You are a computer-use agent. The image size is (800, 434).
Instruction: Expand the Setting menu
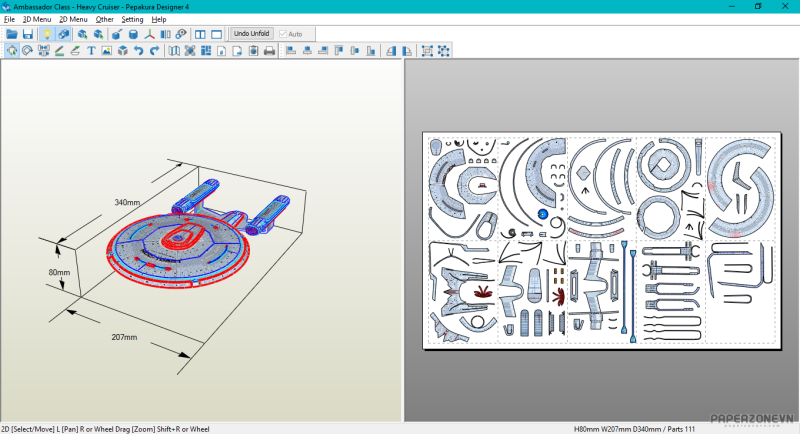(132, 19)
